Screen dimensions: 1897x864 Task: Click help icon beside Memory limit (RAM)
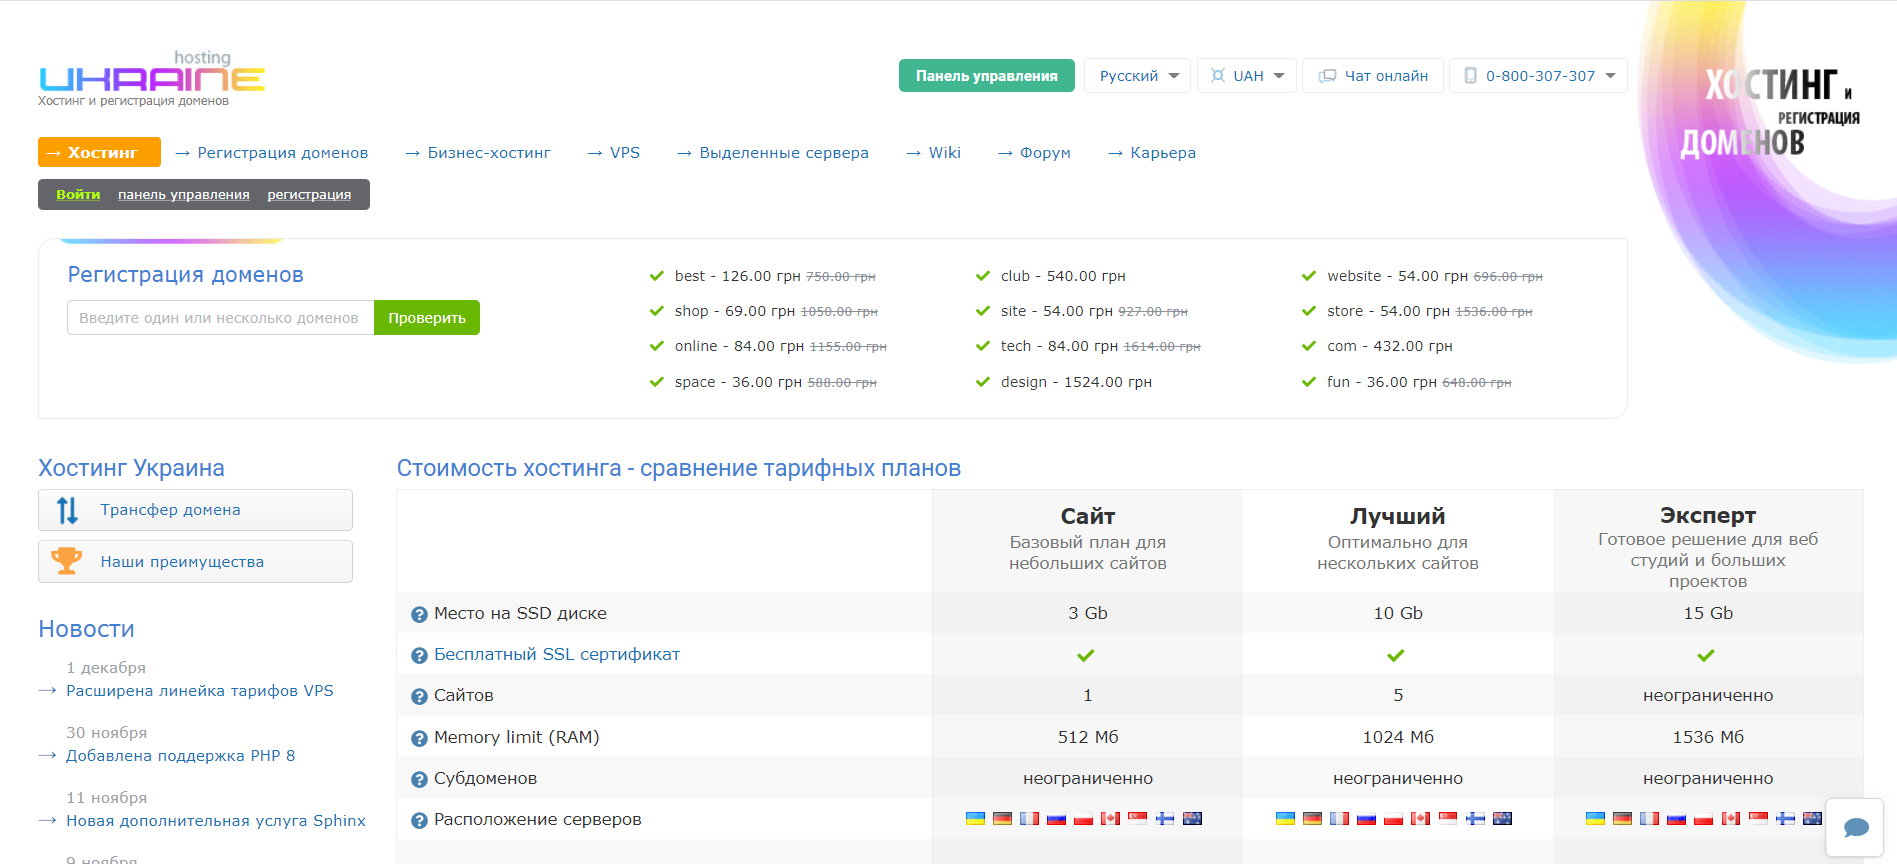[419, 738]
